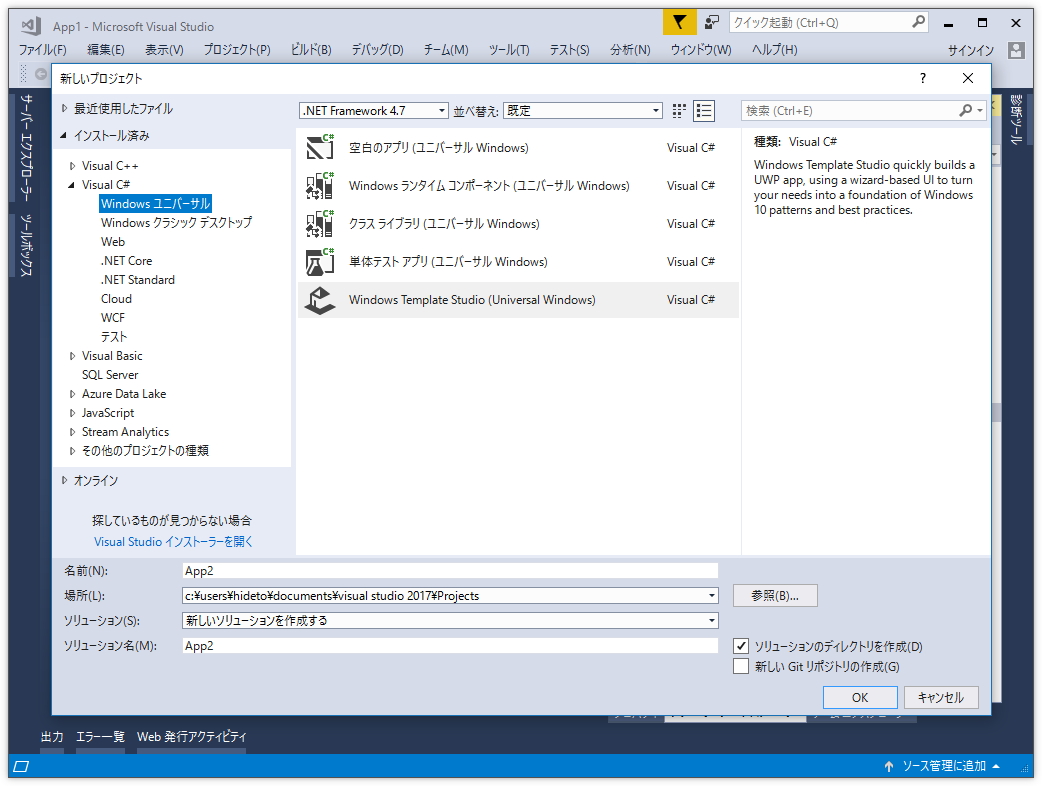Click the Visual Studio logo icon
1042x786 pixels.
(31, 26)
